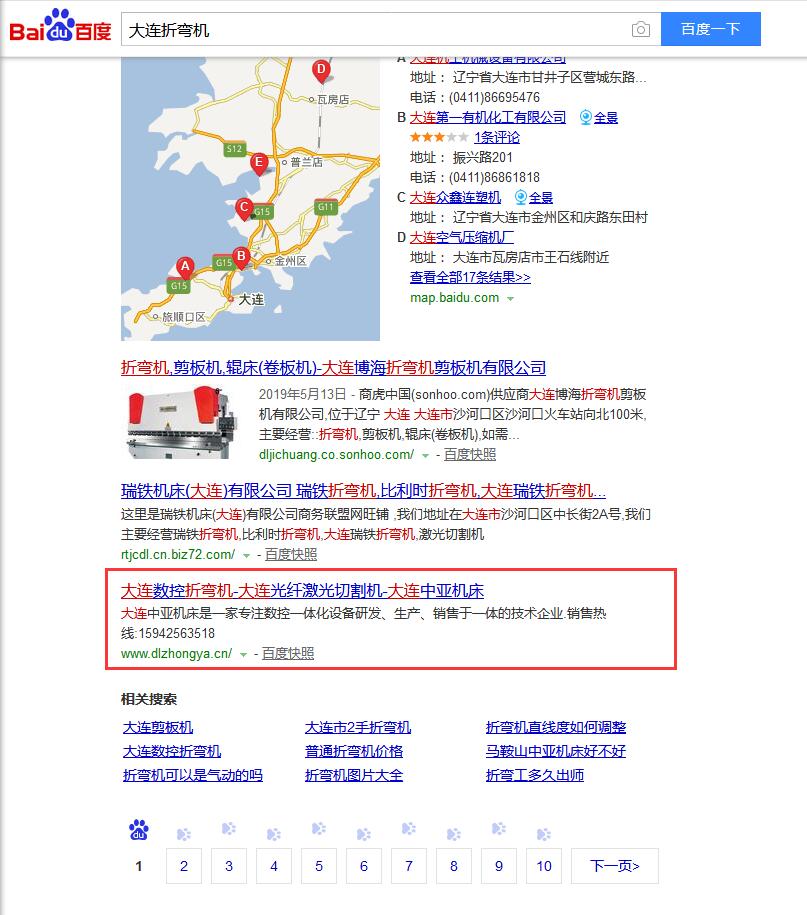Click 下一页 next page button
The width and height of the screenshot is (807, 915).
(x=615, y=866)
